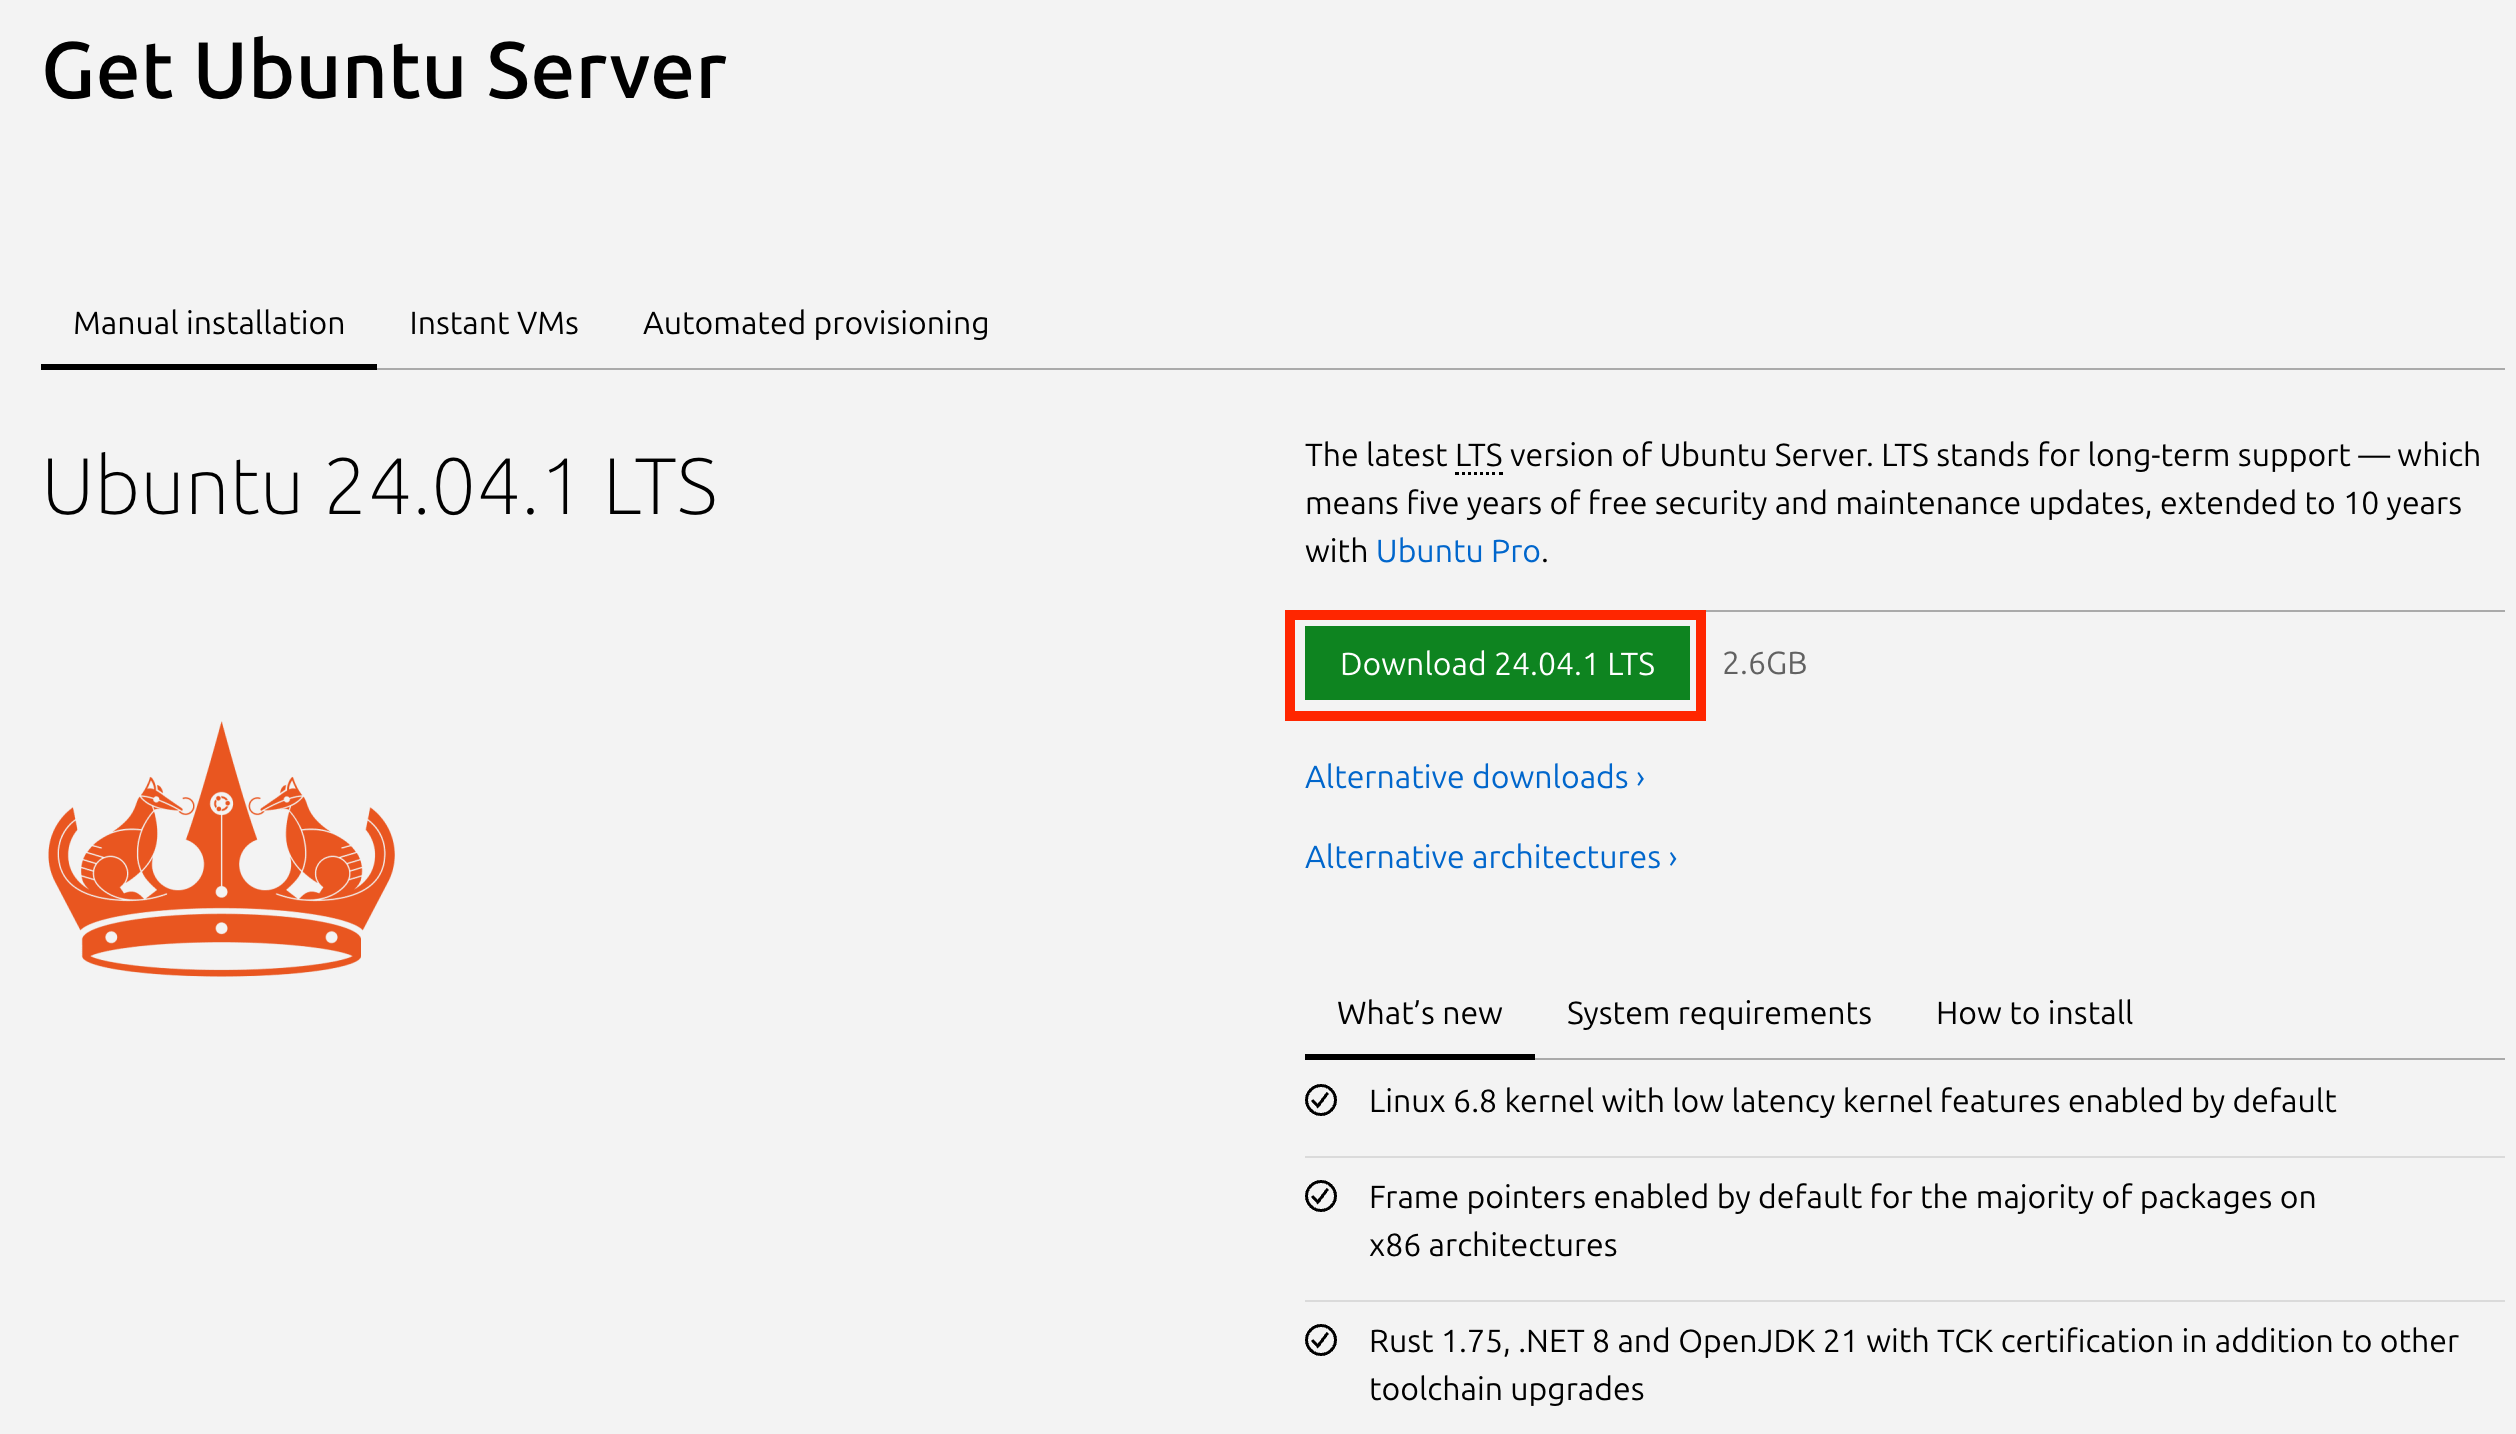Click the orange crown mascot logo
Viewport: 2516px width, 1434px height.
click(x=221, y=849)
